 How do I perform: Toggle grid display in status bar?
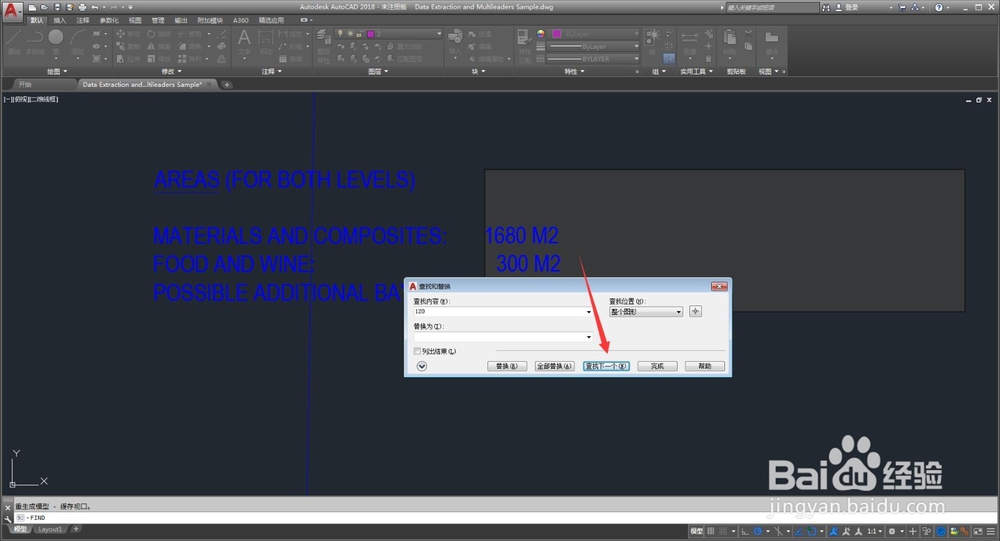pyautogui.click(x=710, y=531)
